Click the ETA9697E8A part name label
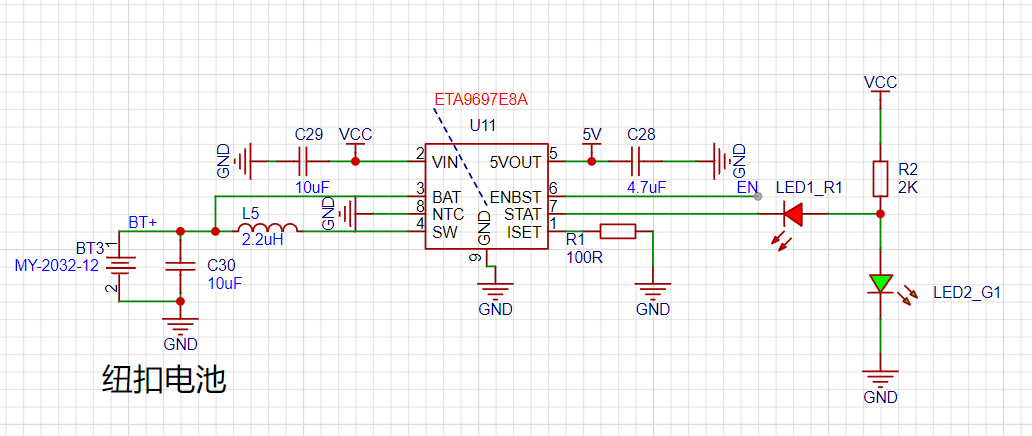The height and width of the screenshot is (436, 1032). tap(480, 100)
